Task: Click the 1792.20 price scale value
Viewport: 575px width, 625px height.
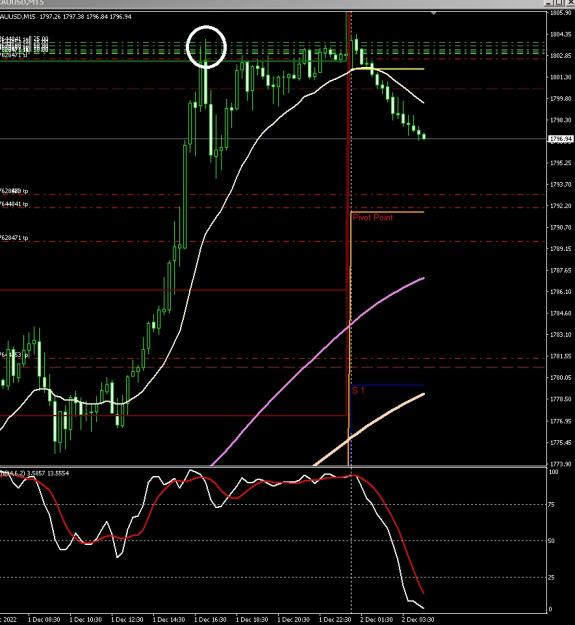Action: point(560,206)
